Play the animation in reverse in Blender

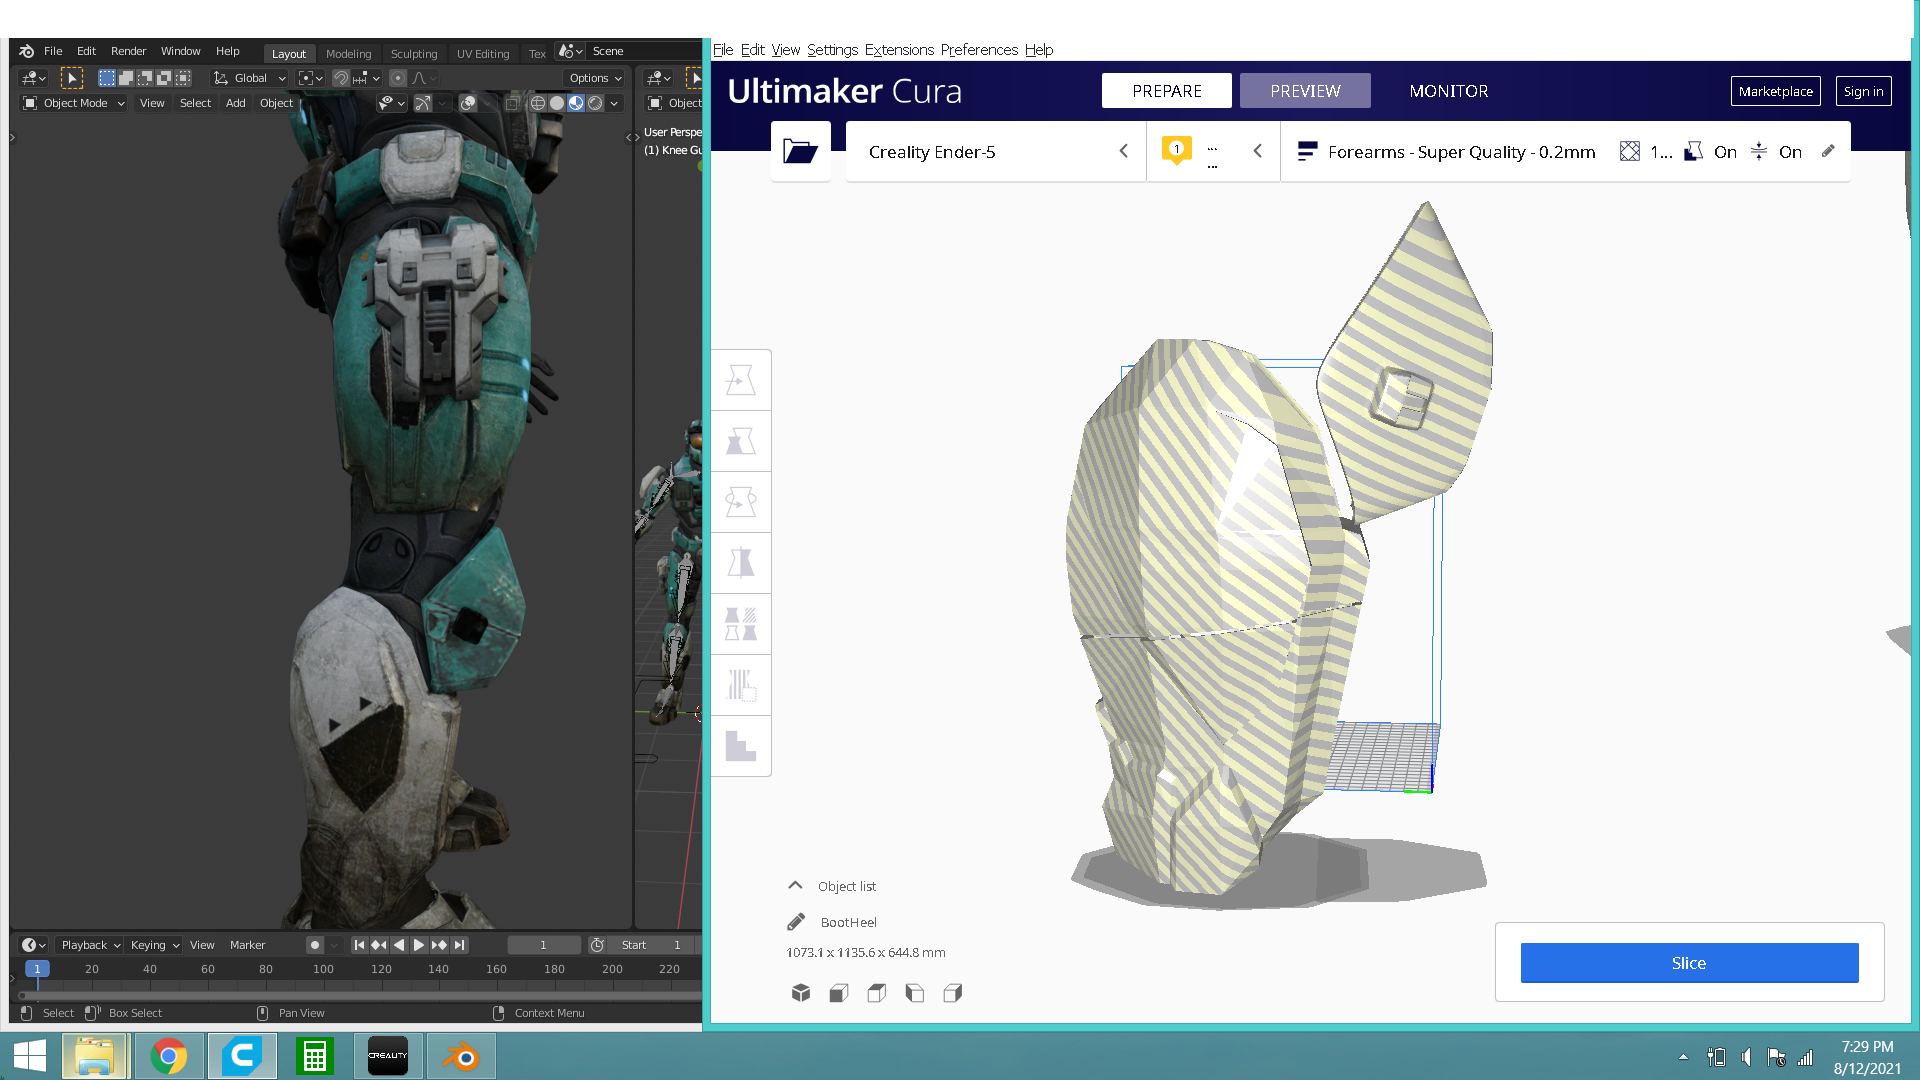[x=399, y=945]
